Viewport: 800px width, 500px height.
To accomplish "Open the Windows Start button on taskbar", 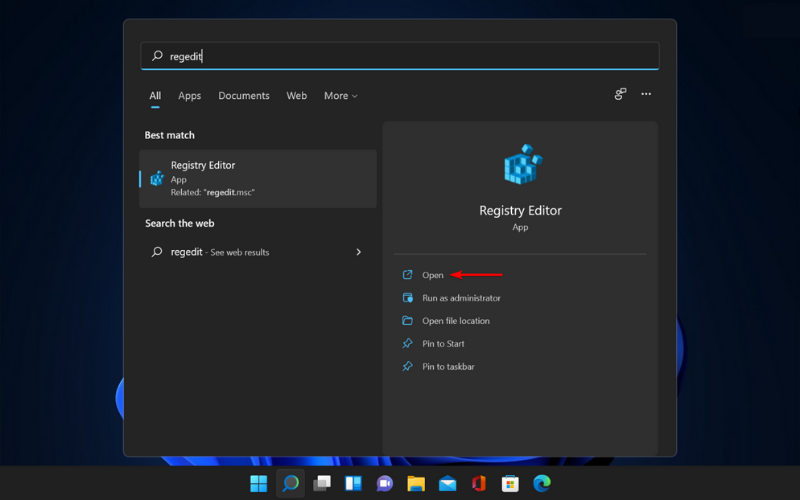I will 258,483.
